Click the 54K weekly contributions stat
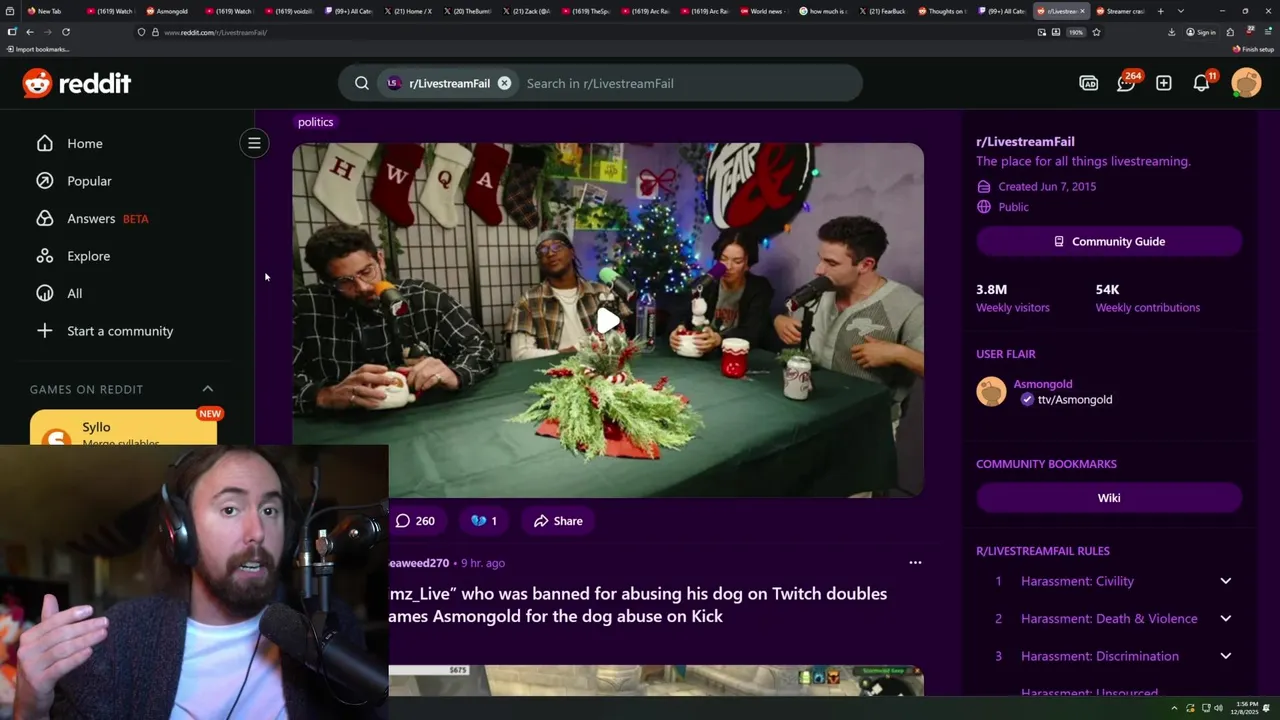1280x720 pixels. pyautogui.click(x=1147, y=298)
